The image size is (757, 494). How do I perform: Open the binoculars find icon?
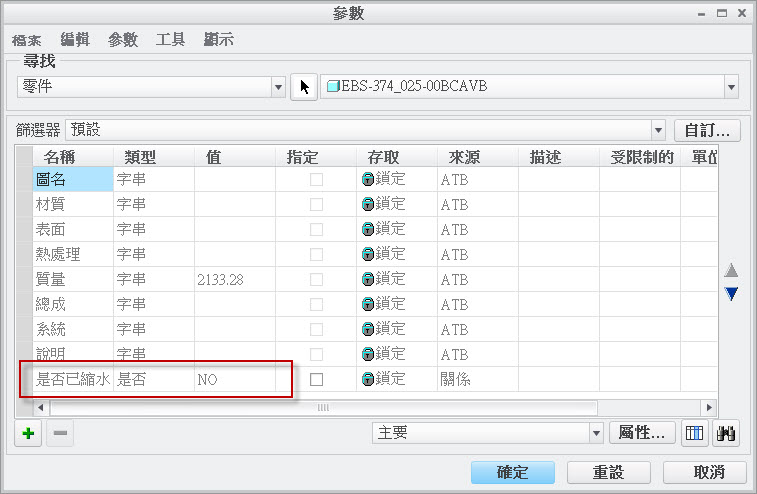click(x=726, y=433)
